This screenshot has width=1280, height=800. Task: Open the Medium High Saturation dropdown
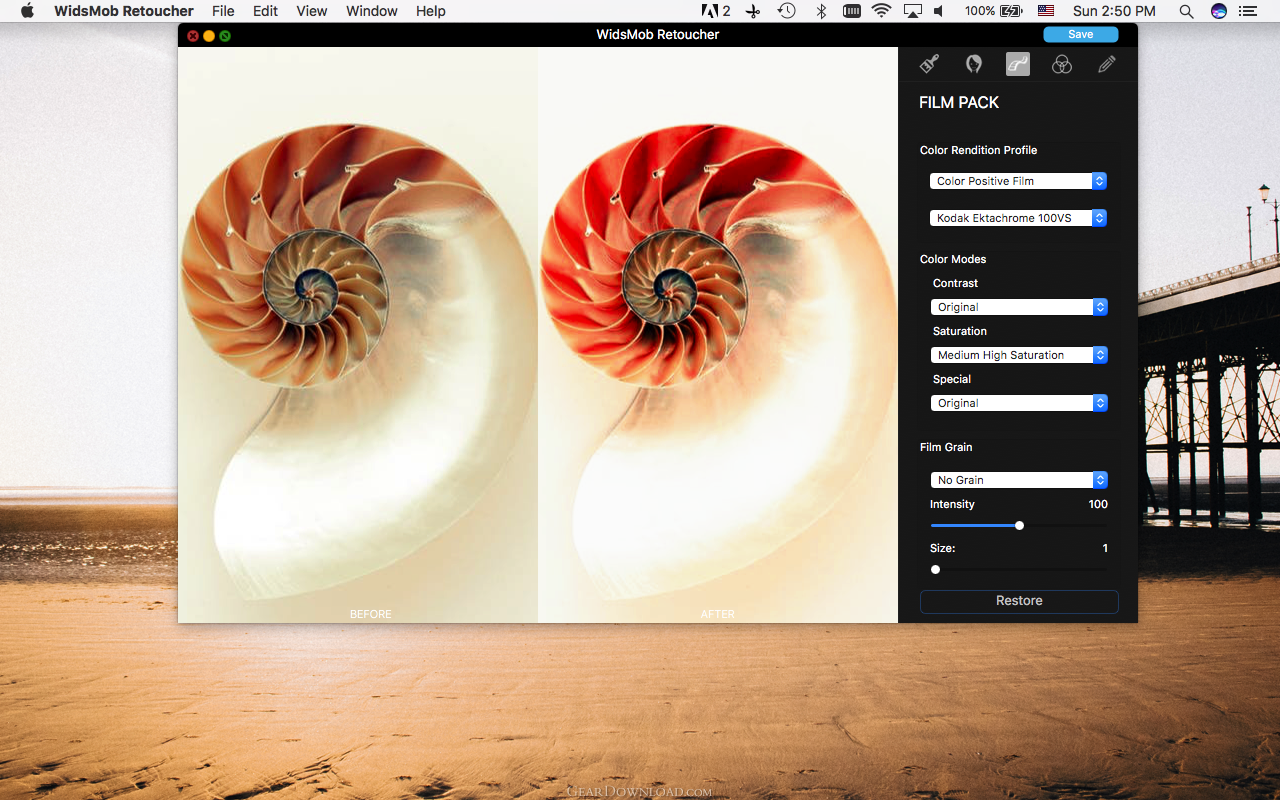point(1018,355)
